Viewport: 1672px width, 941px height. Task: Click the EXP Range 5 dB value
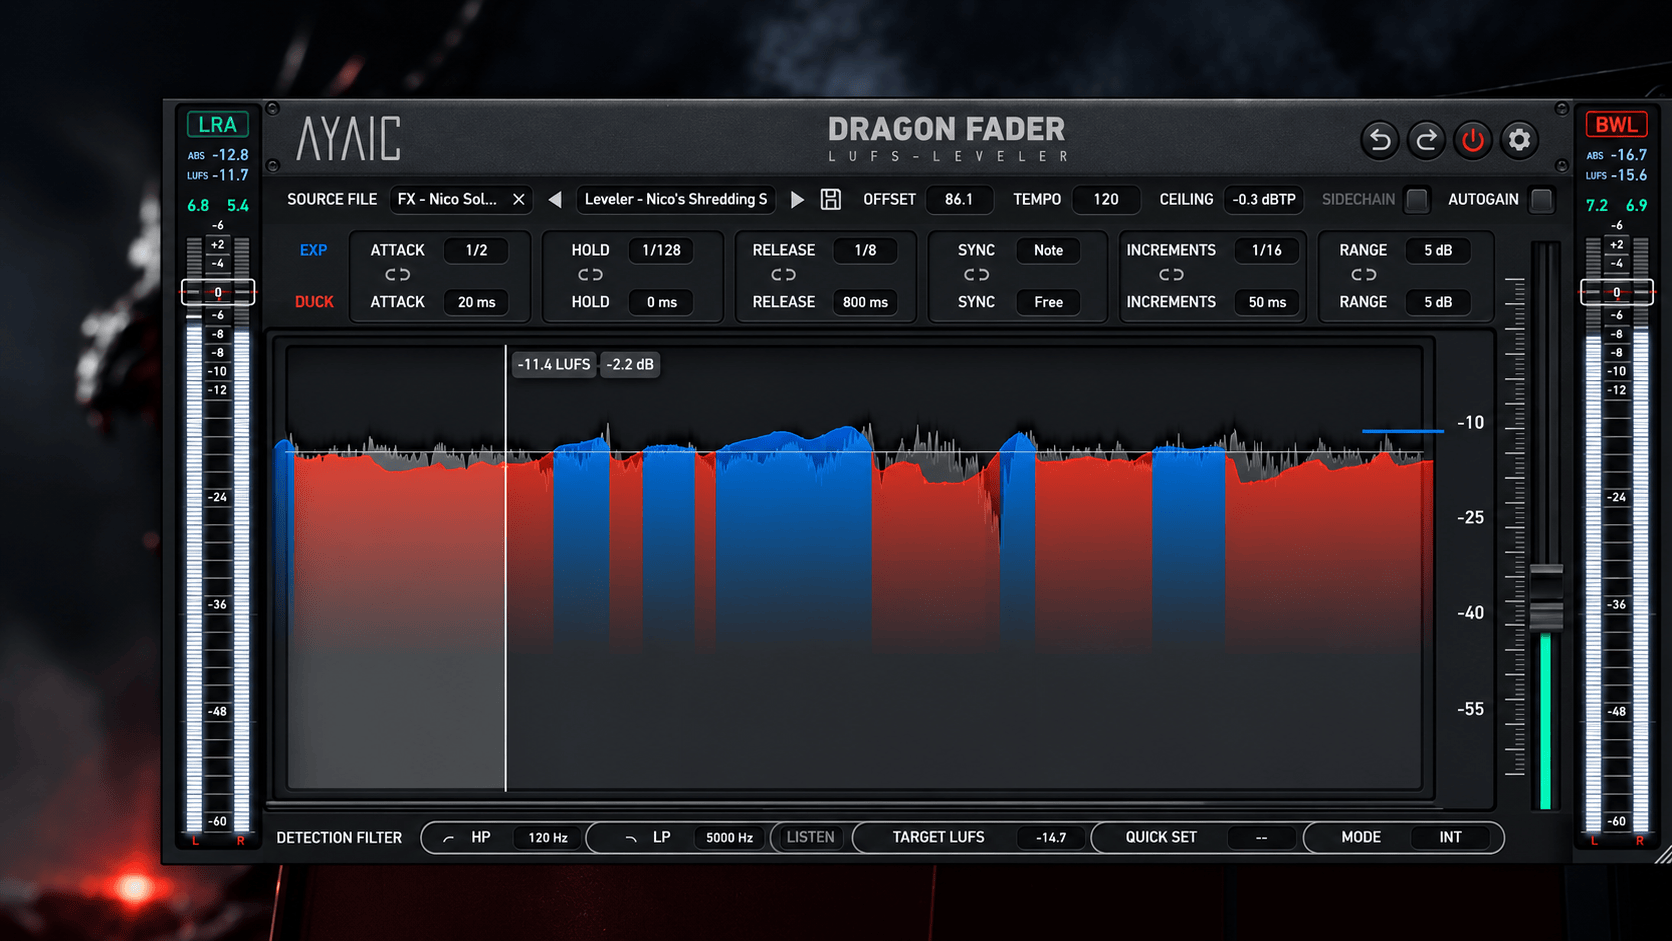pos(1438,250)
